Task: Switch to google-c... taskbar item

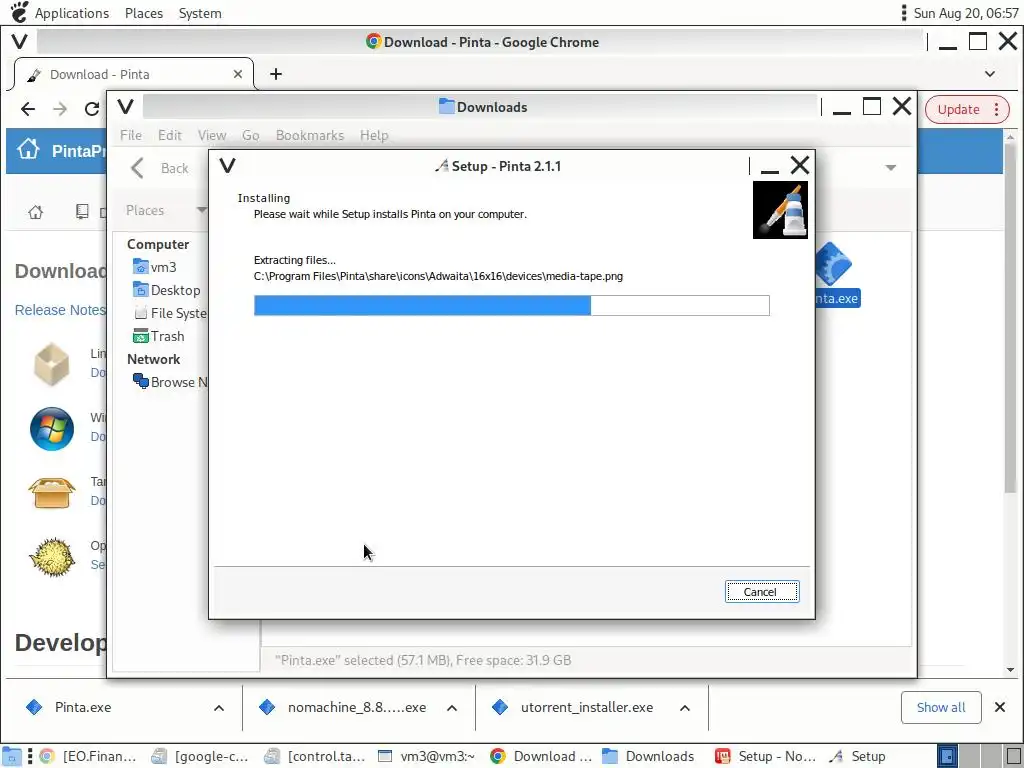Action: coord(200,756)
